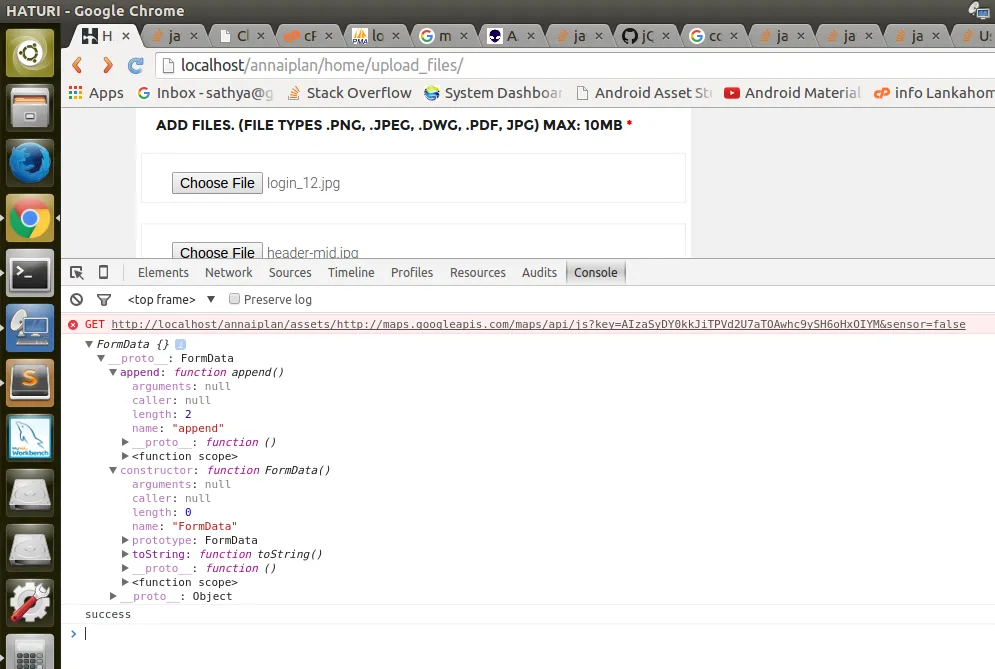Open the info Lankahome bookmark
The image size is (995, 669).
point(933,93)
